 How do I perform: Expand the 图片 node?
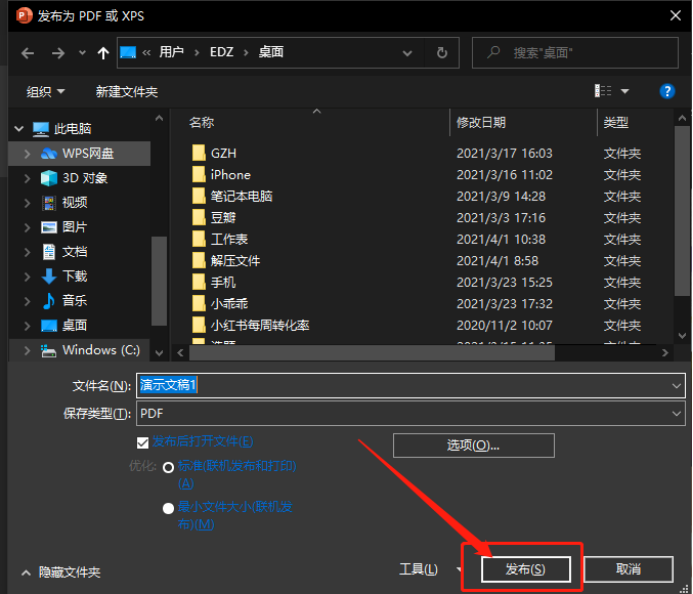[x=27, y=227]
